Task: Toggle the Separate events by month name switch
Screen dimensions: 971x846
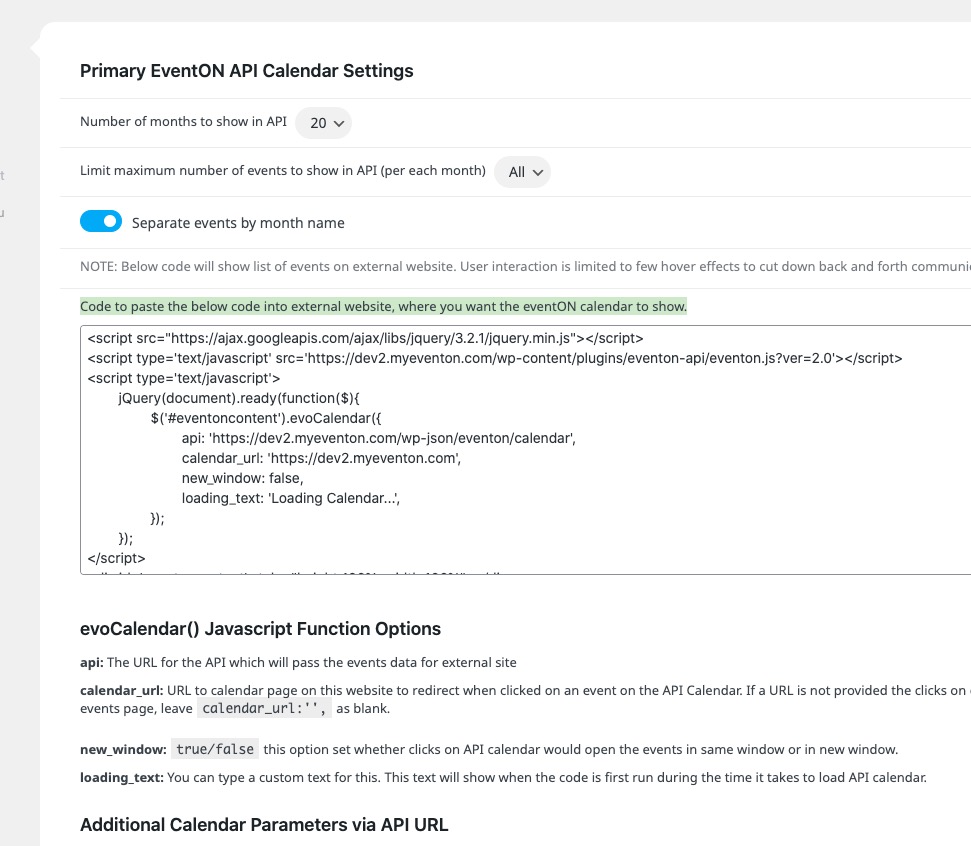Action: pyautogui.click(x=101, y=221)
